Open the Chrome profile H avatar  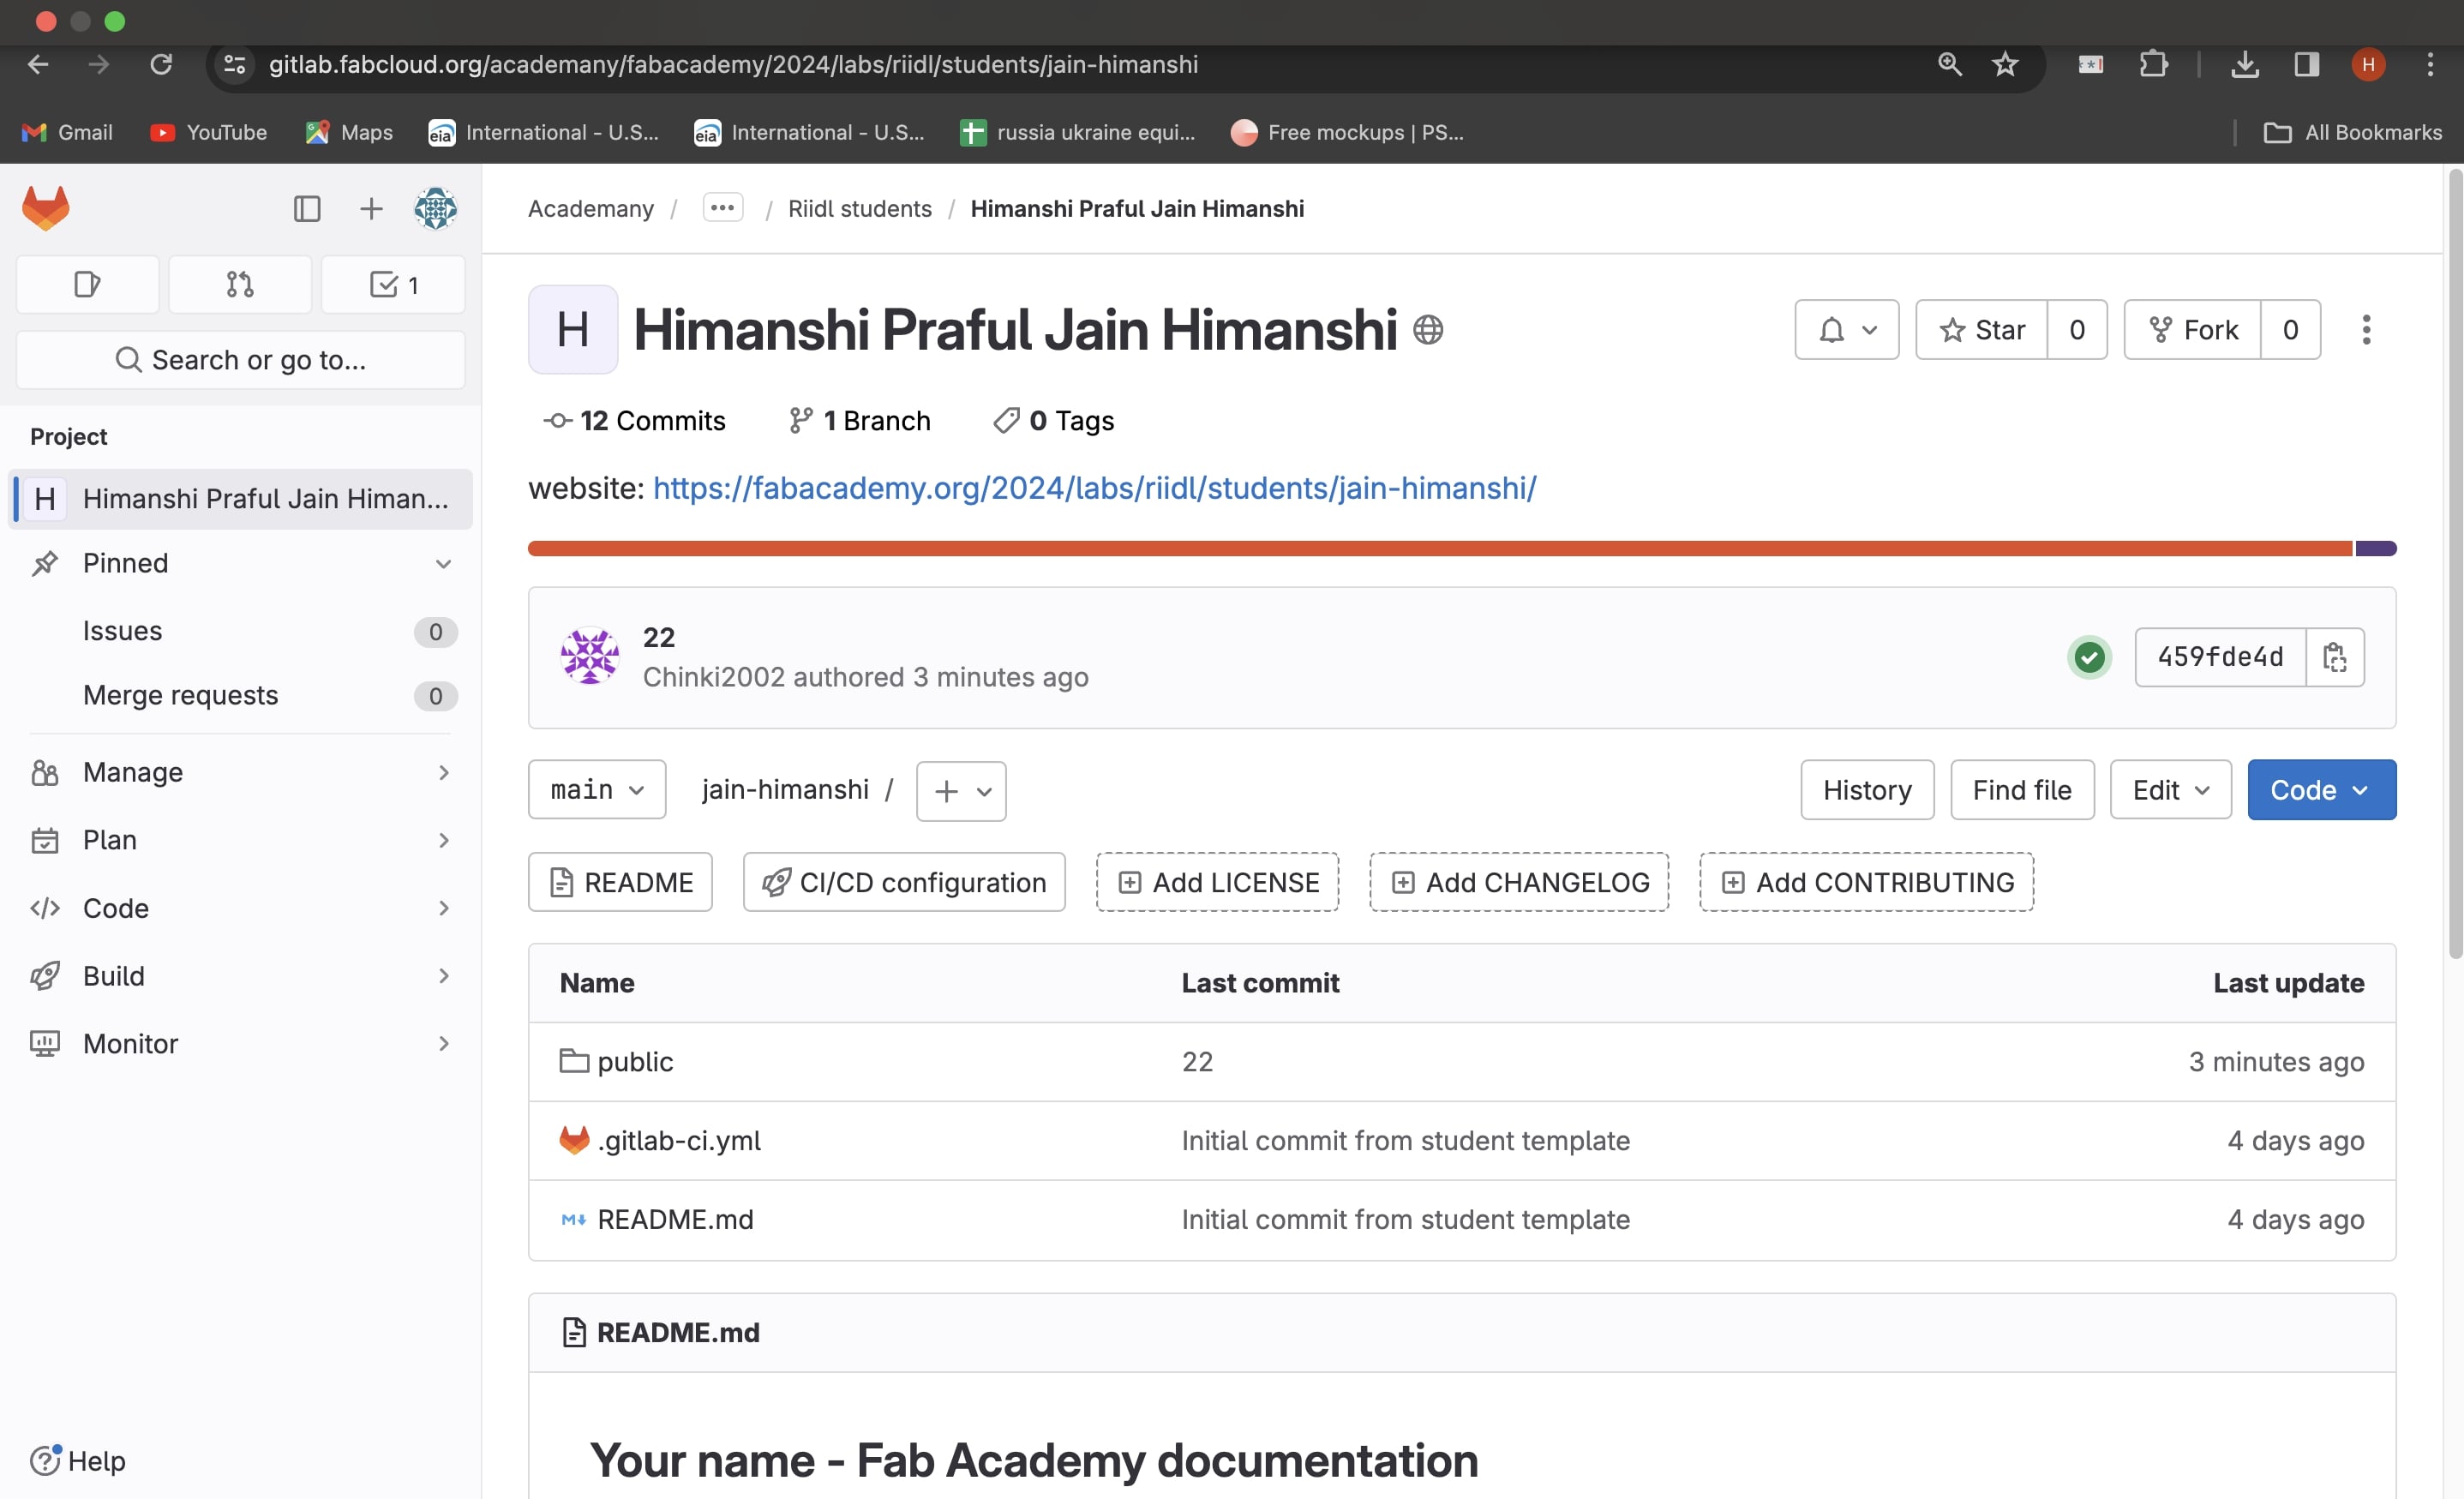(2368, 65)
